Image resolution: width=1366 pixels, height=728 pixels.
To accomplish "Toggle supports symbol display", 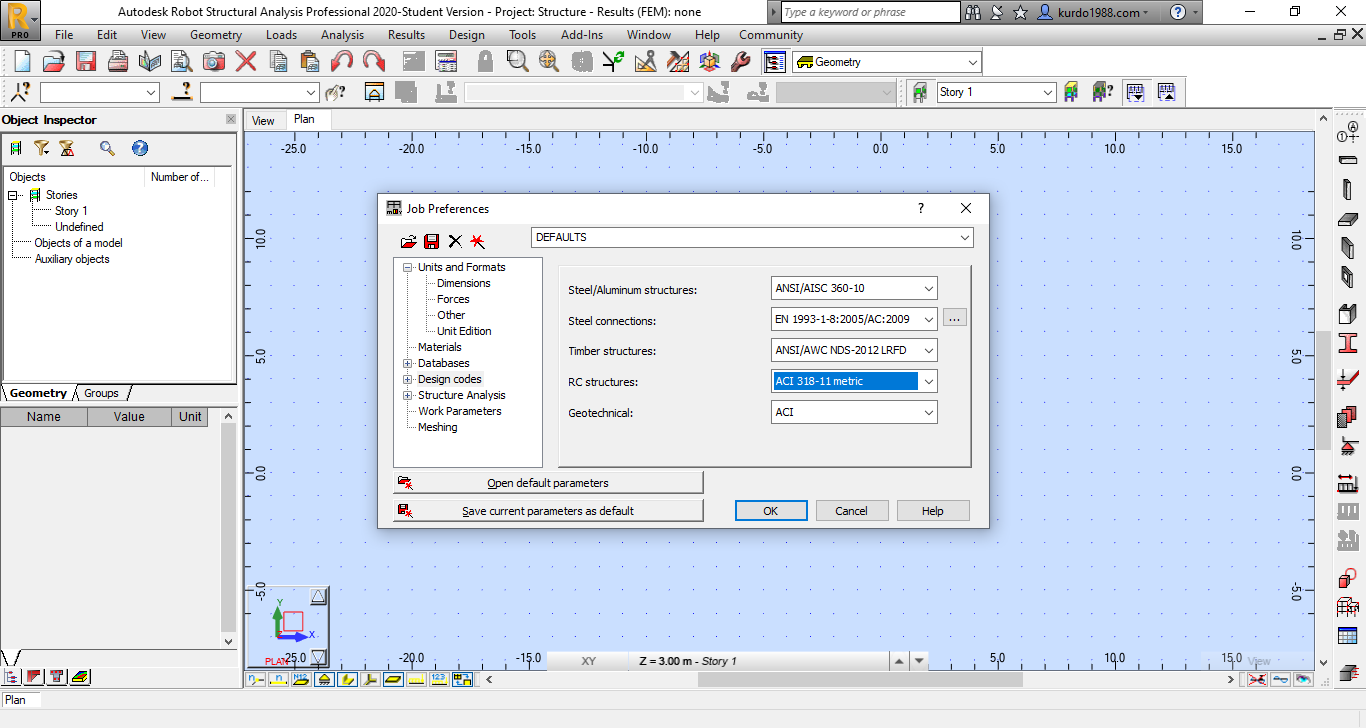I will tap(325, 679).
